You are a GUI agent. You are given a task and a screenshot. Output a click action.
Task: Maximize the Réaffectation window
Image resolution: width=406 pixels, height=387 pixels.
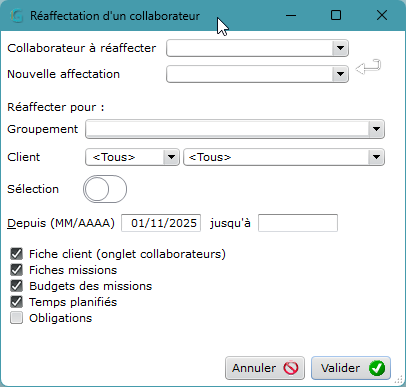(x=336, y=15)
